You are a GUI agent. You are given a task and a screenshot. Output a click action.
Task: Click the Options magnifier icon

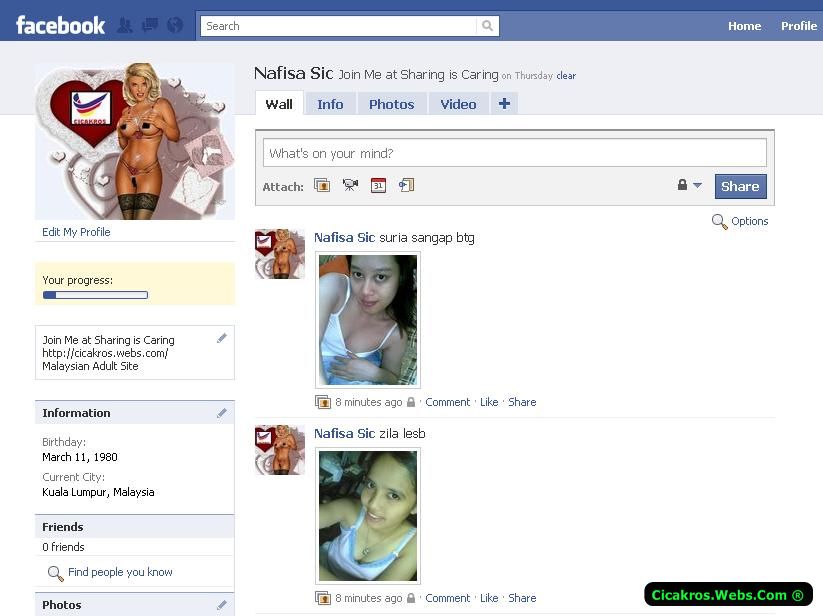click(719, 221)
